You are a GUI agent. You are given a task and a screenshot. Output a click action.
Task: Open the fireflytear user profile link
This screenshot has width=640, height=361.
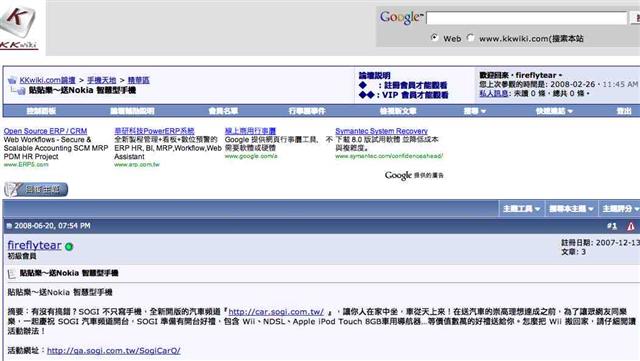click(35, 245)
